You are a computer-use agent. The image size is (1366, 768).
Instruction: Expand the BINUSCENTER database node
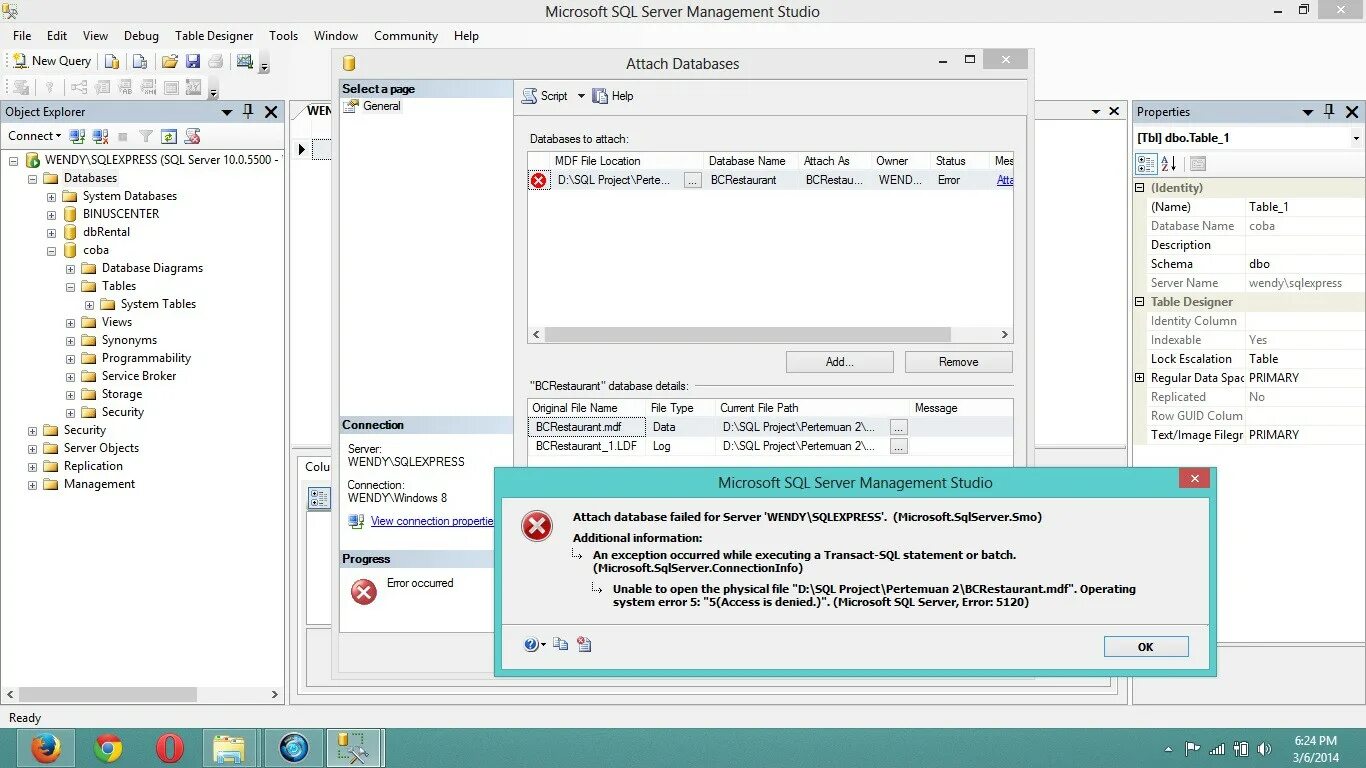click(51, 214)
